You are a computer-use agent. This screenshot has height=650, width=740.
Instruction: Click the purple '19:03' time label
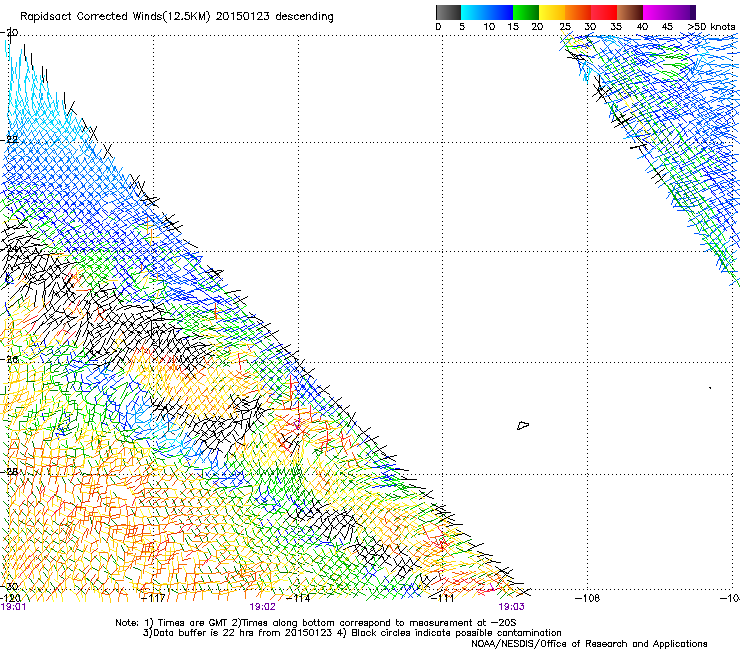pyautogui.click(x=512, y=607)
